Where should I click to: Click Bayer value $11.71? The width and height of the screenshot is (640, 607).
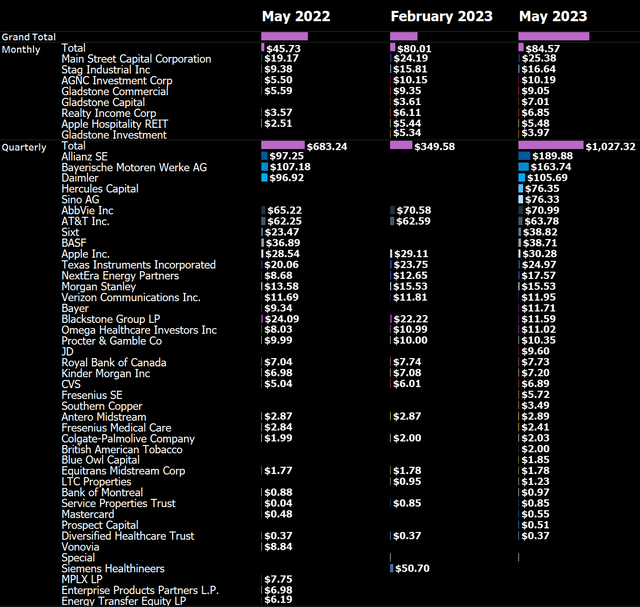tap(538, 308)
